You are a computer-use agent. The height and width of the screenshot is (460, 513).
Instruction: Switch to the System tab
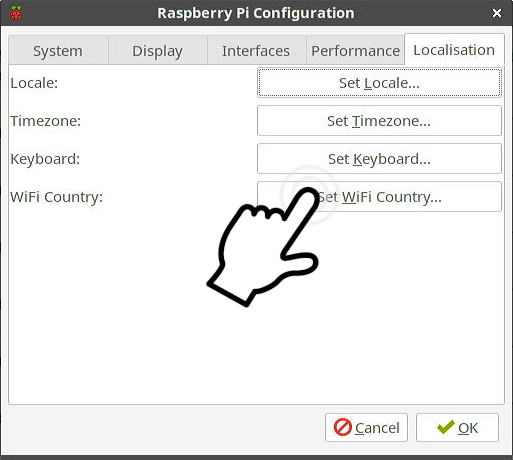(x=58, y=51)
